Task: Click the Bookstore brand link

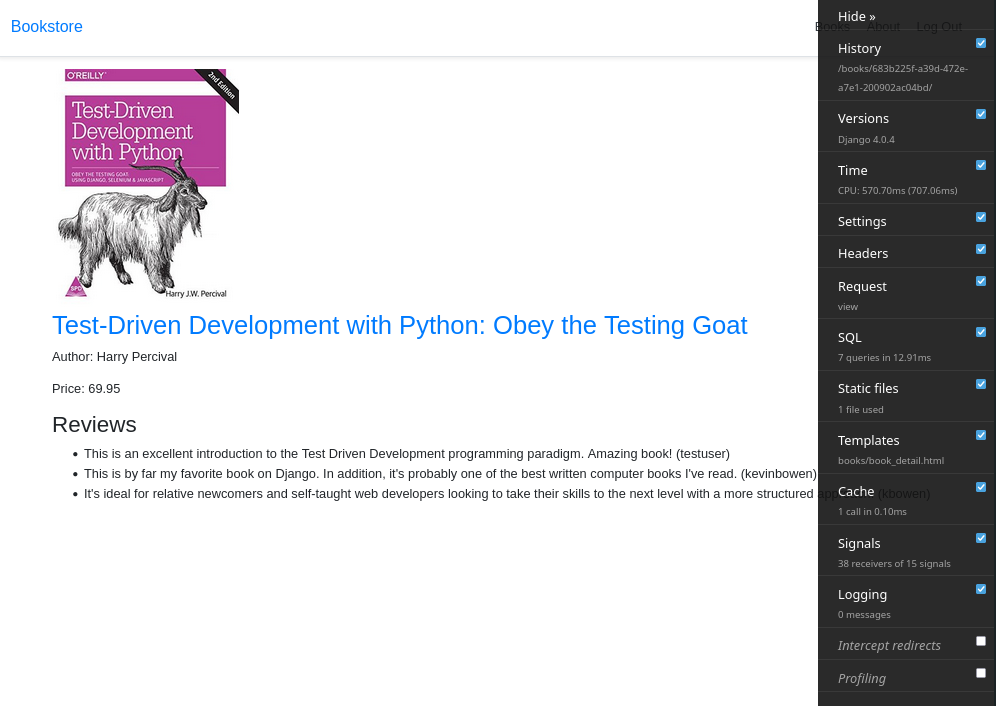Action: (x=46, y=27)
